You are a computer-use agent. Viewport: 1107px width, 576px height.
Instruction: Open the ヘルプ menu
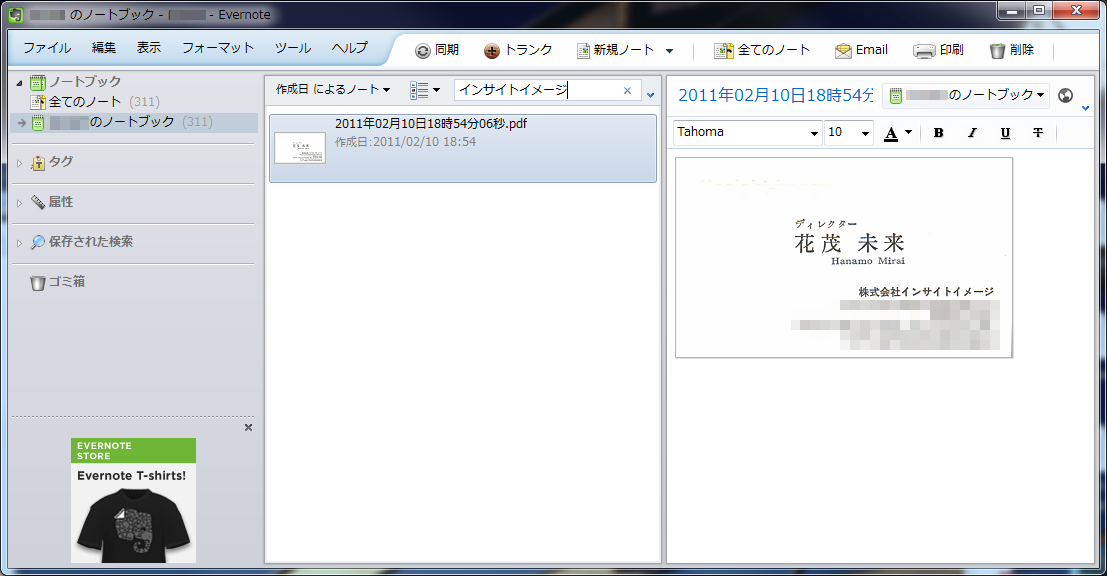[350, 48]
